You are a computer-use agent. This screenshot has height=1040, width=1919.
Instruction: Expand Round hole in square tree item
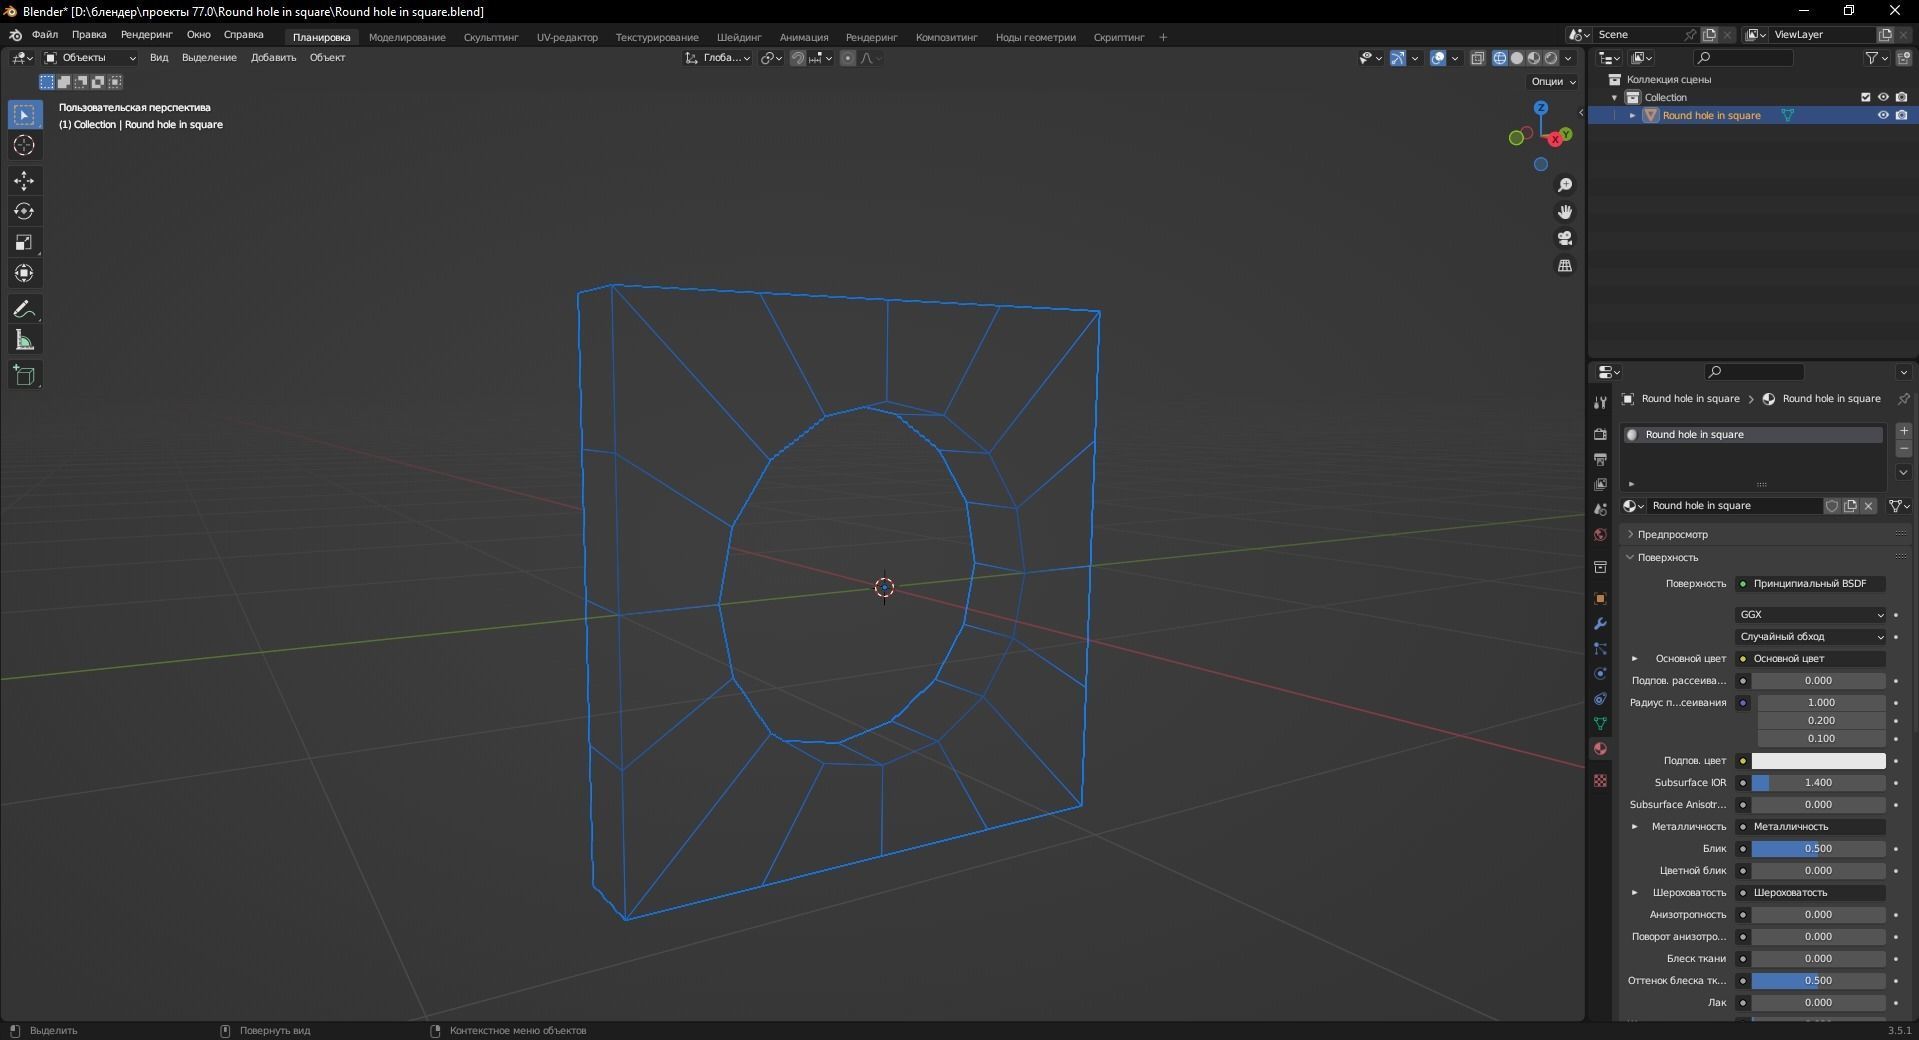click(x=1632, y=116)
